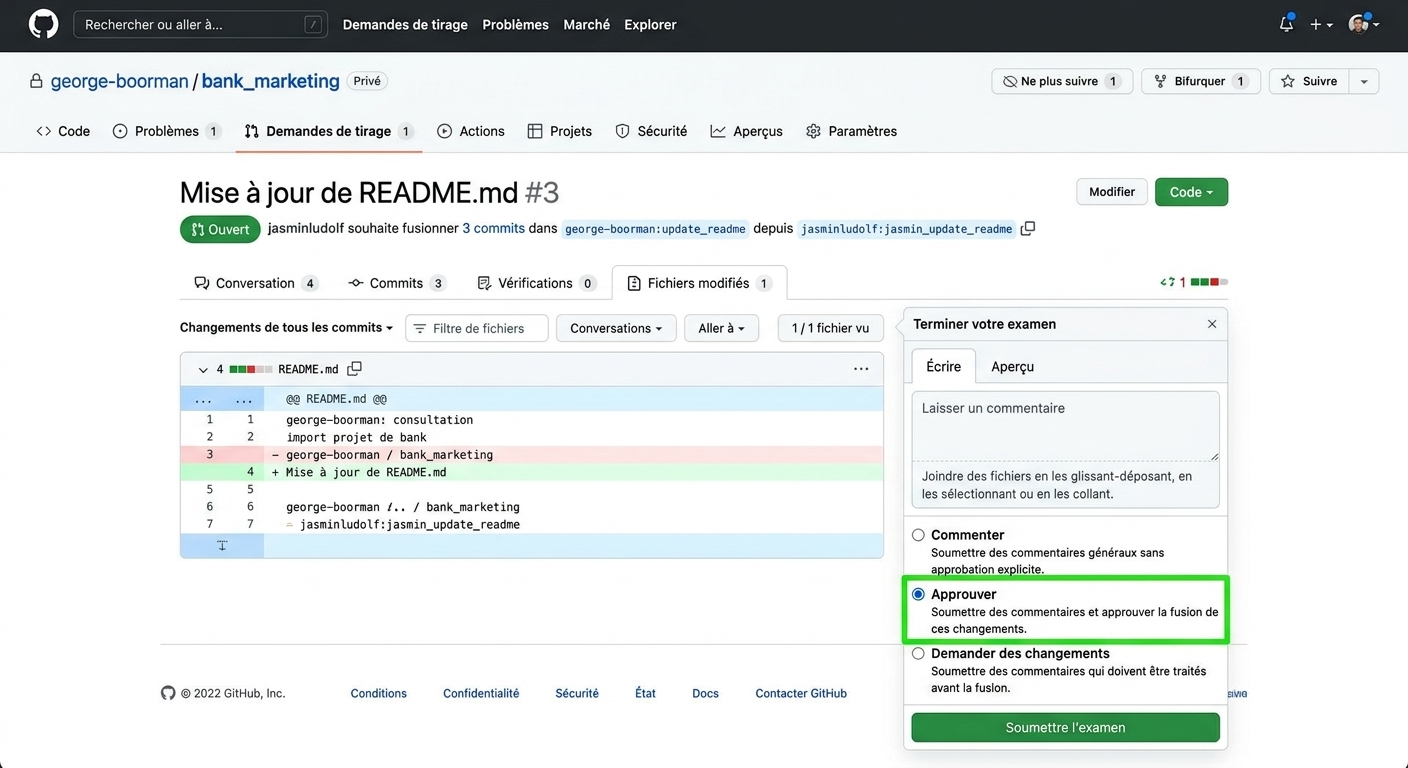Screen dimensions: 1408x768
Task: Open the Projets tab
Action: [560, 131]
